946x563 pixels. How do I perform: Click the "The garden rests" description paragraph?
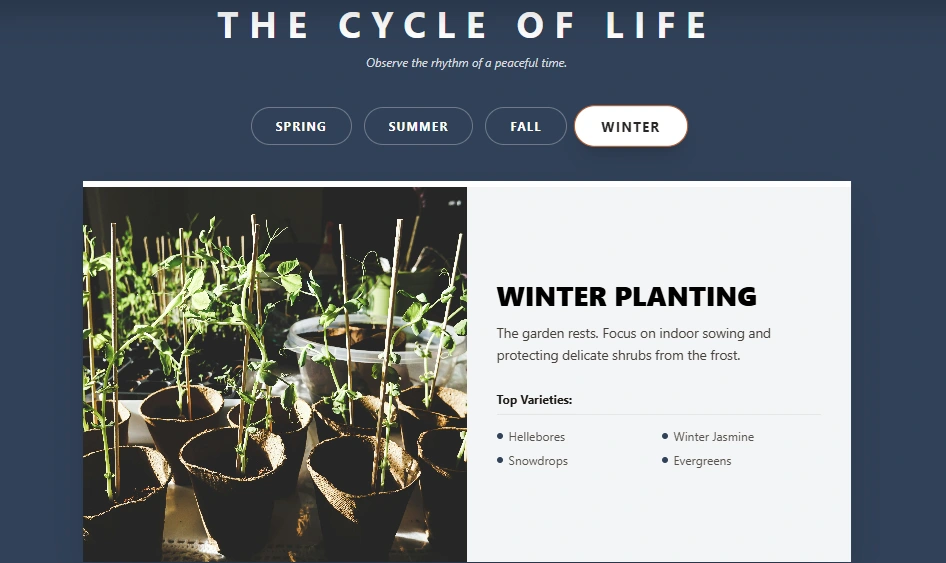point(633,344)
